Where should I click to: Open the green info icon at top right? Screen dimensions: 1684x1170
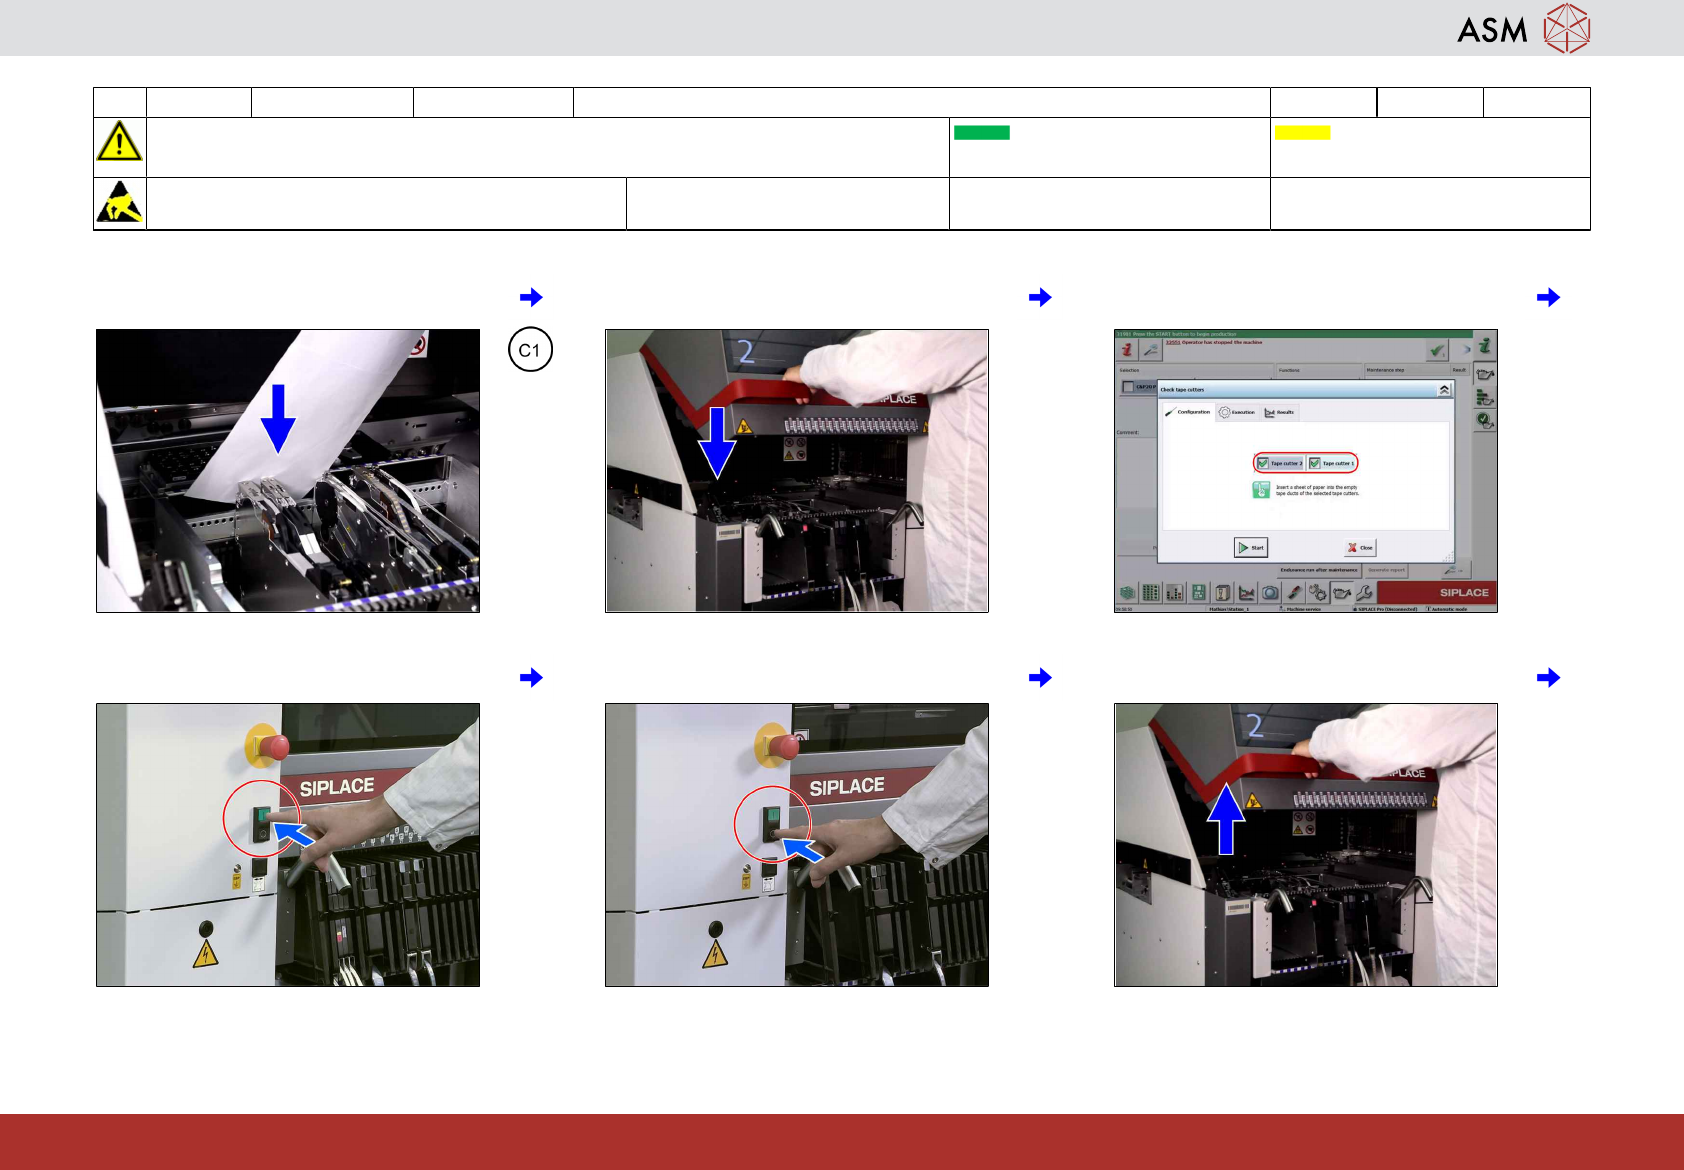(x=1485, y=345)
